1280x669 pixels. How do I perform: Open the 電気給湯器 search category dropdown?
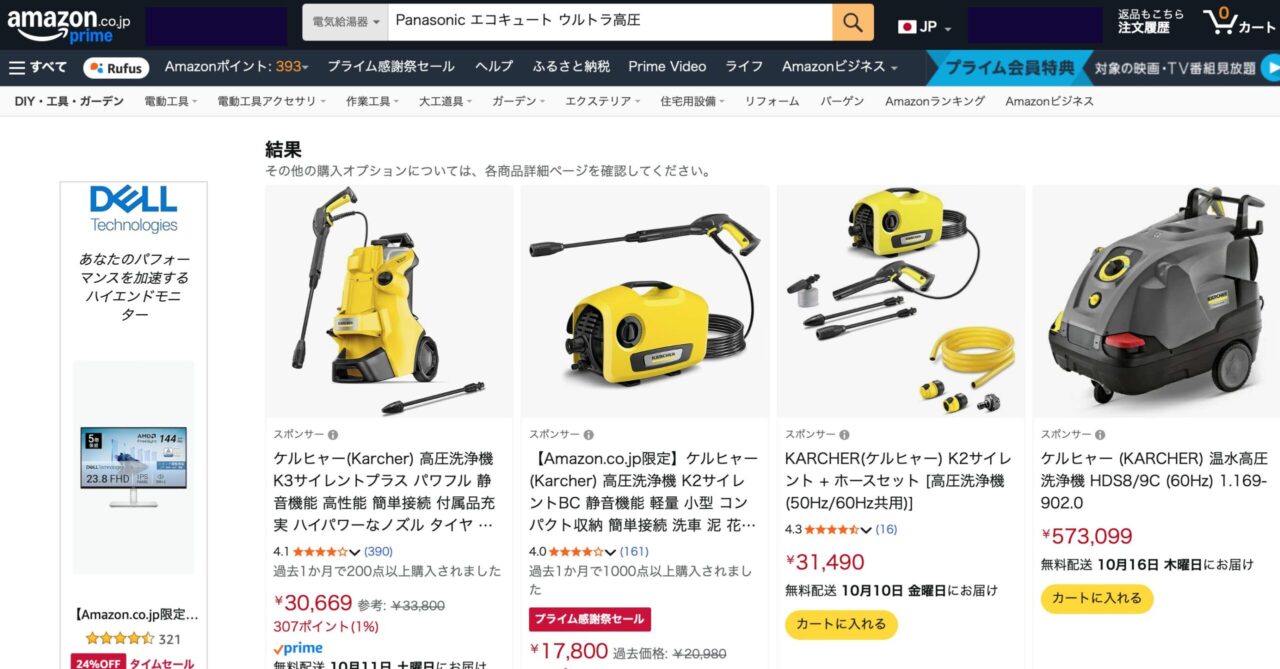(340, 22)
